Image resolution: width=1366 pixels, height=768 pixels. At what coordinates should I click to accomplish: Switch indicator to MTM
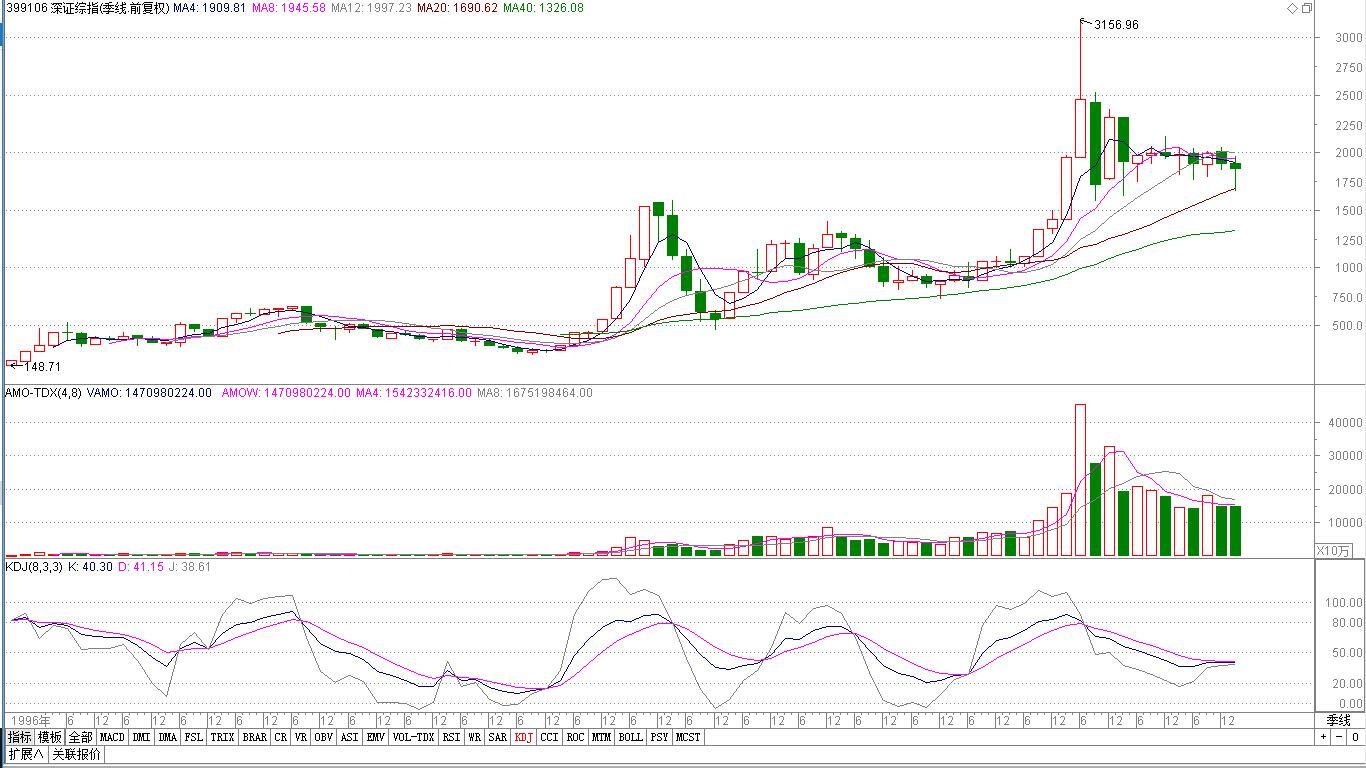[601, 737]
